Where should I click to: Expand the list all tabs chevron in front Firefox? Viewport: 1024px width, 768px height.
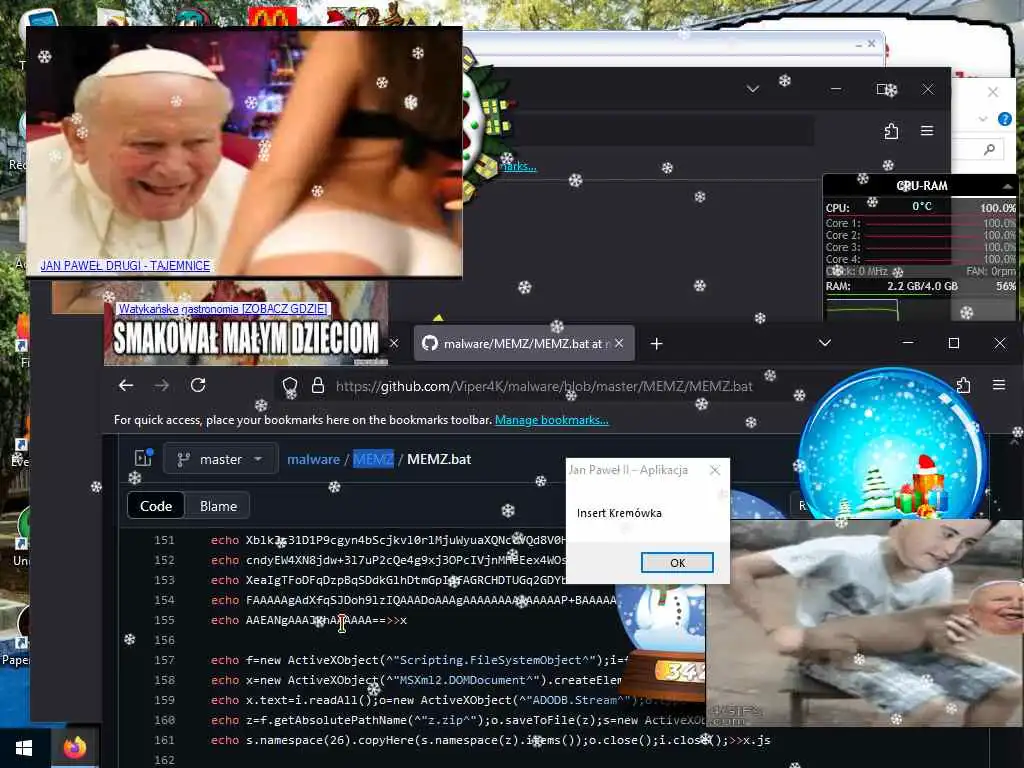pos(825,343)
